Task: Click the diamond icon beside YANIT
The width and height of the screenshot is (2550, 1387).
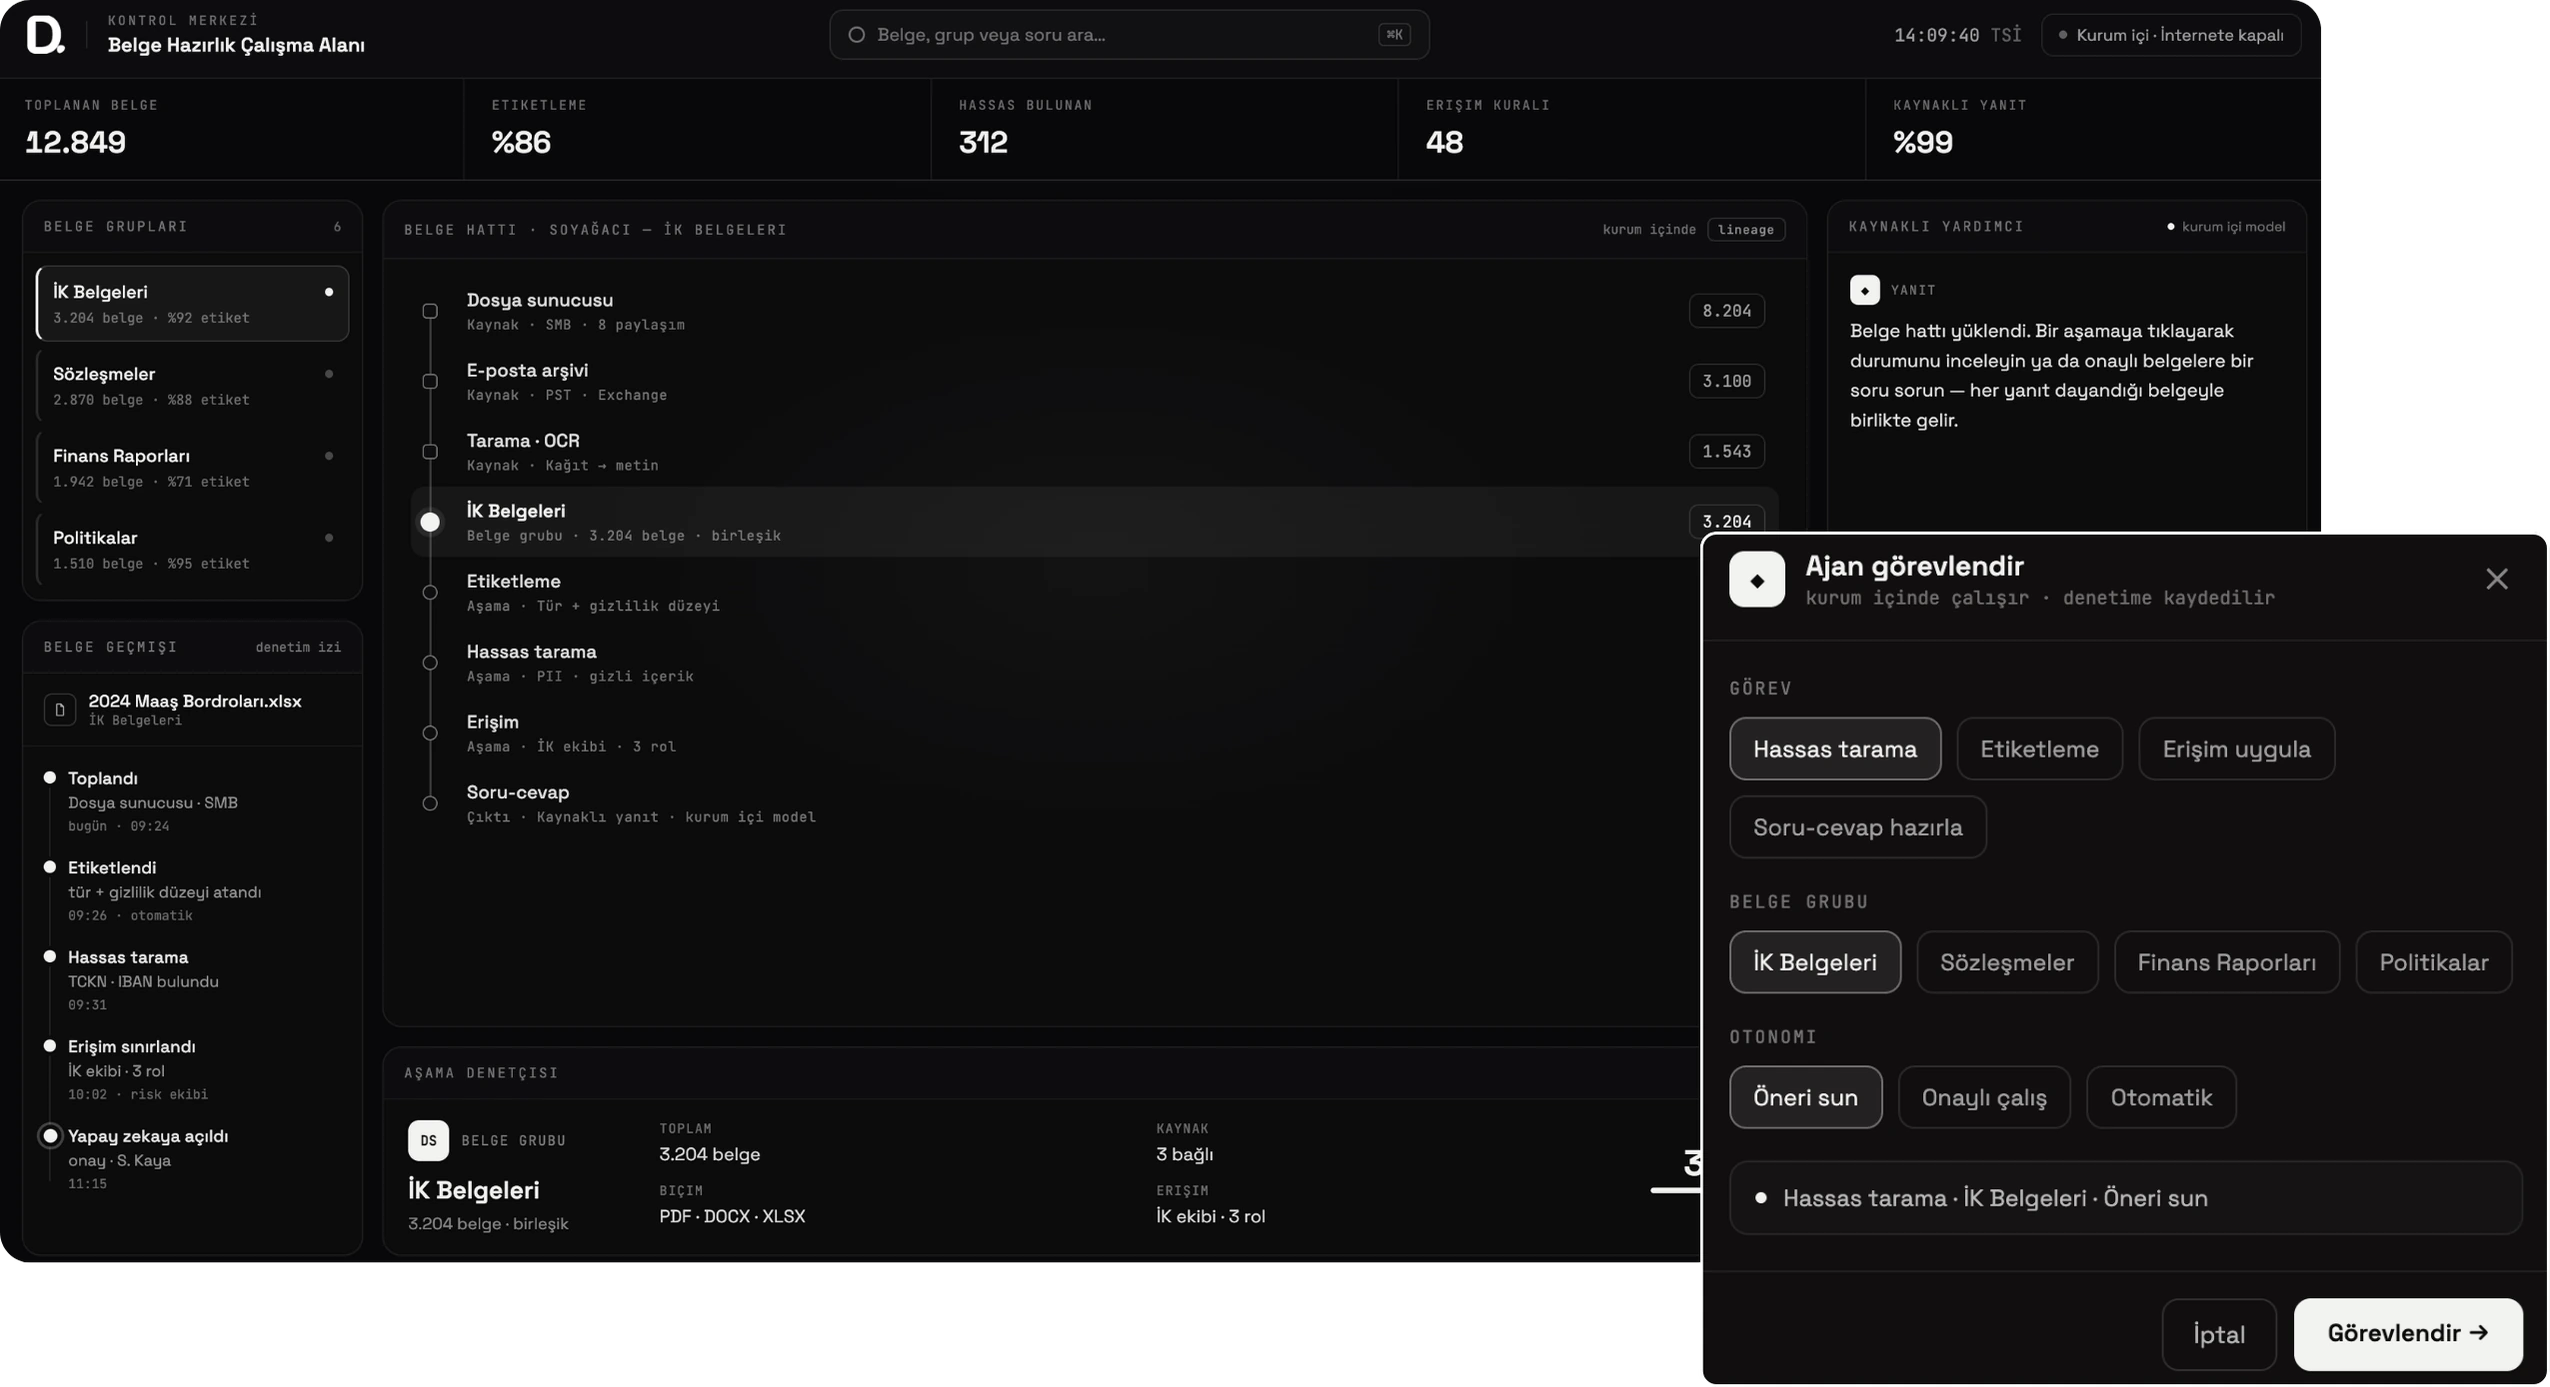Action: pyautogui.click(x=1863, y=290)
